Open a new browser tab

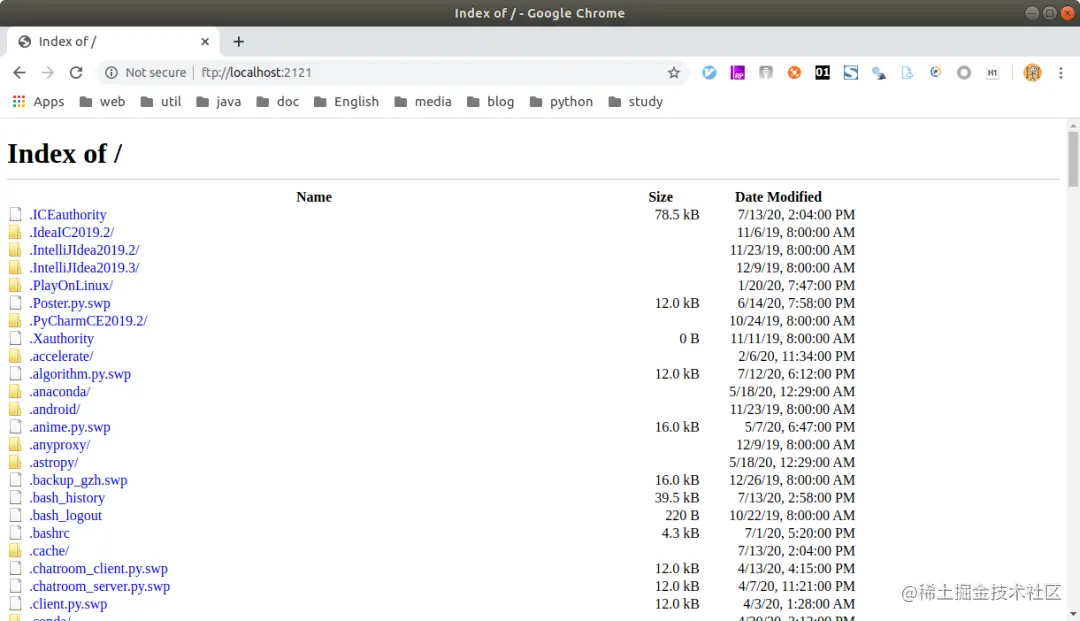pyautogui.click(x=238, y=41)
